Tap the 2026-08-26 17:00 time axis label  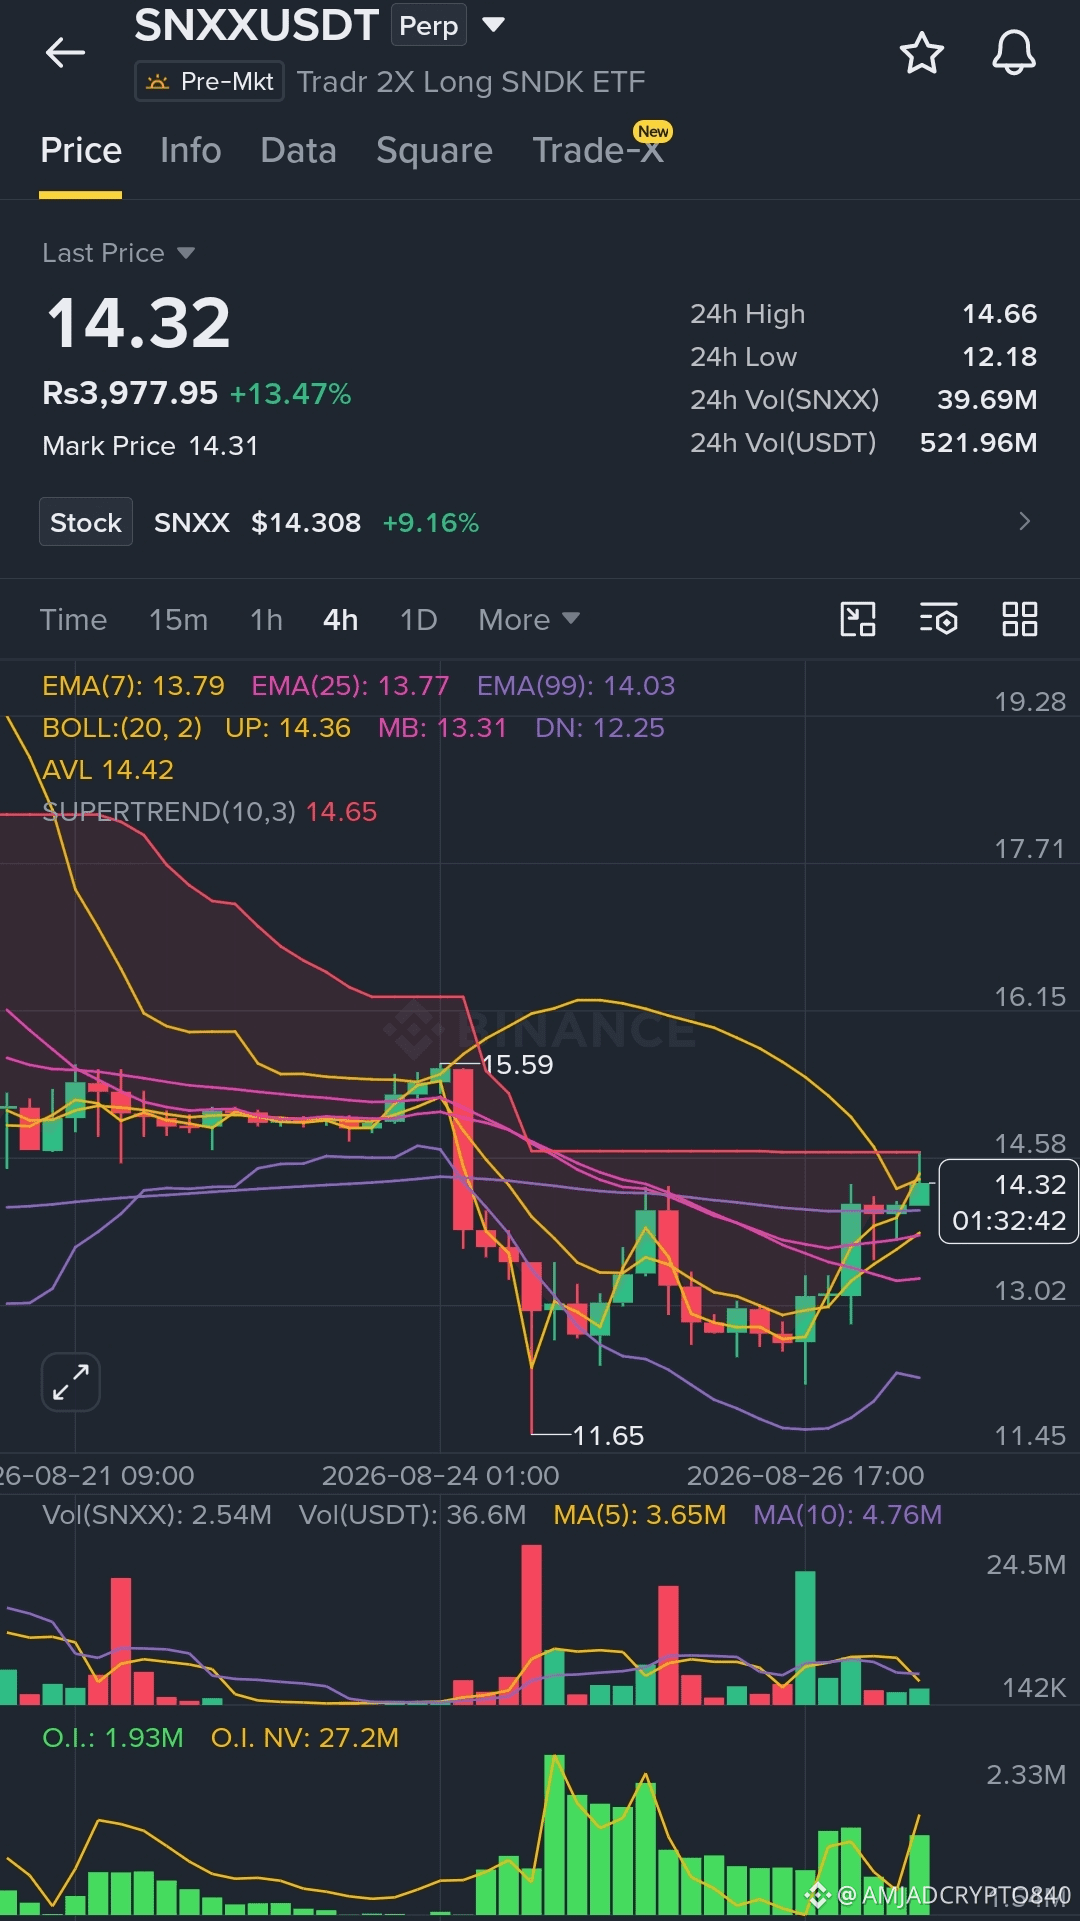pos(805,1476)
